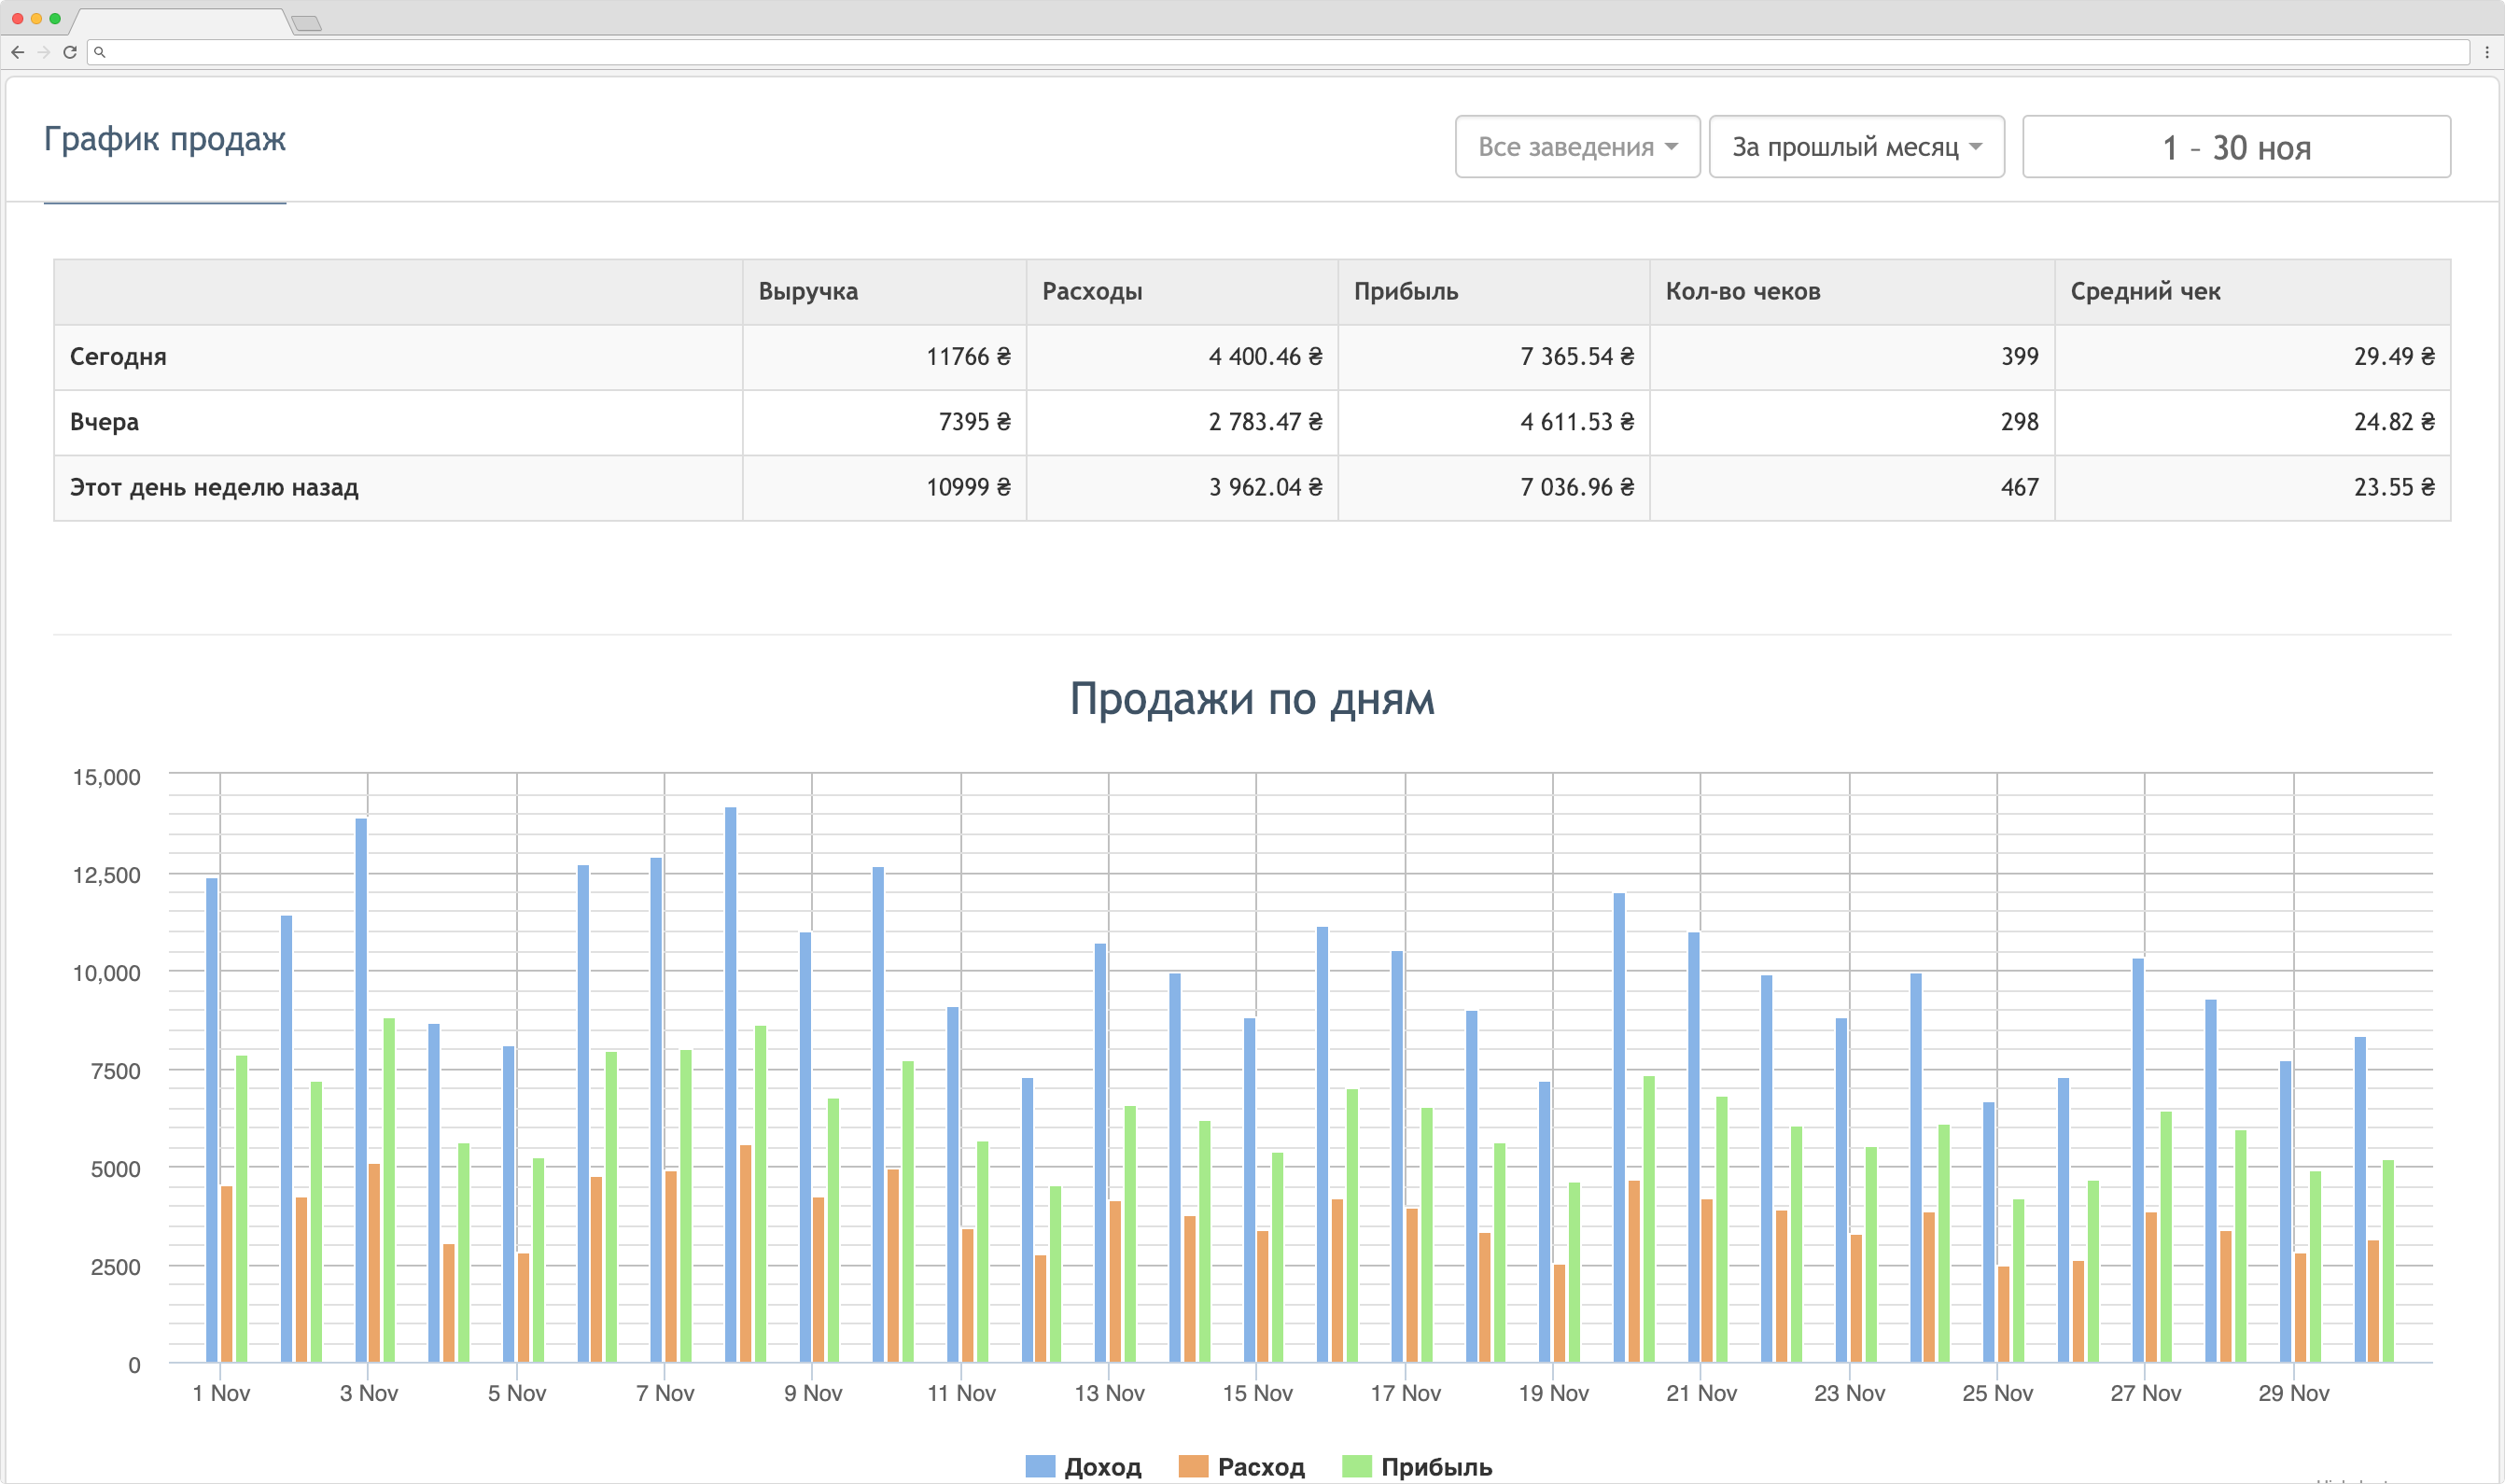Click the browser forward arrow
Image resolution: width=2505 pixels, height=1484 pixels.
(44, 52)
